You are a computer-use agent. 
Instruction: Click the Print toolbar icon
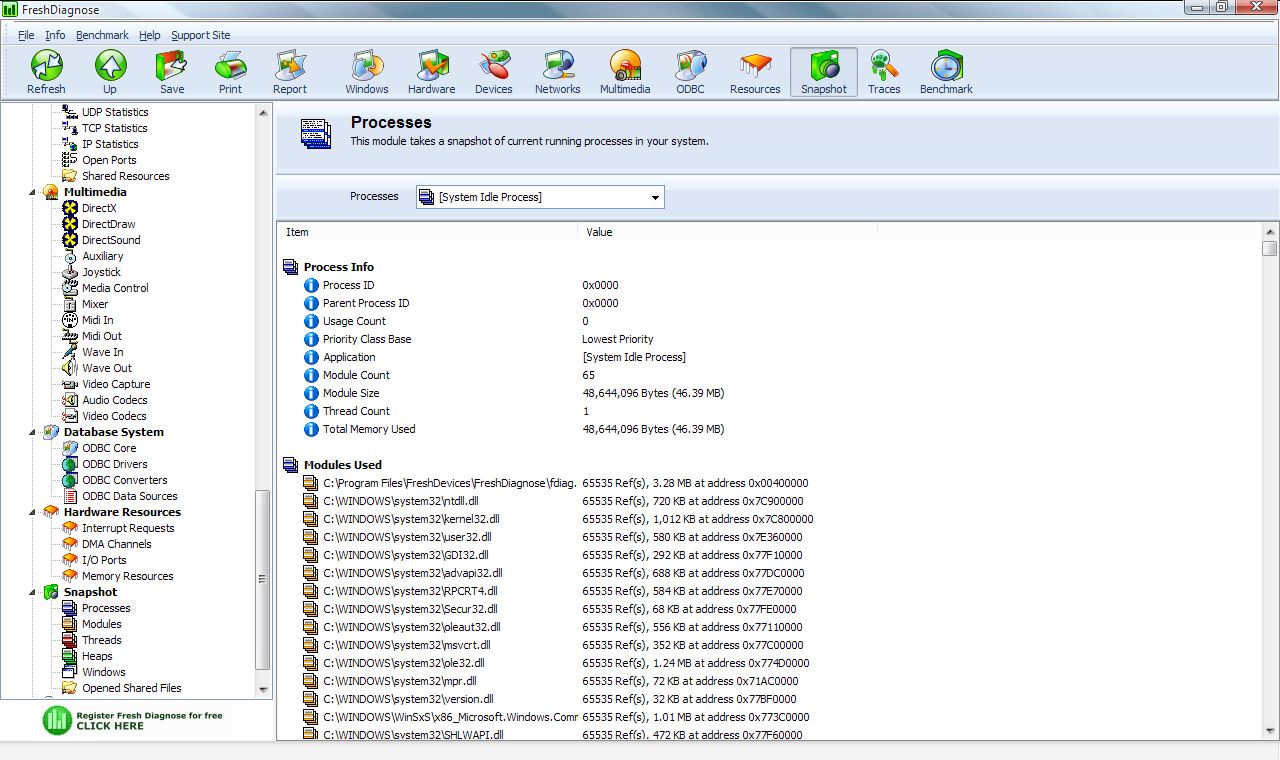[x=230, y=72]
